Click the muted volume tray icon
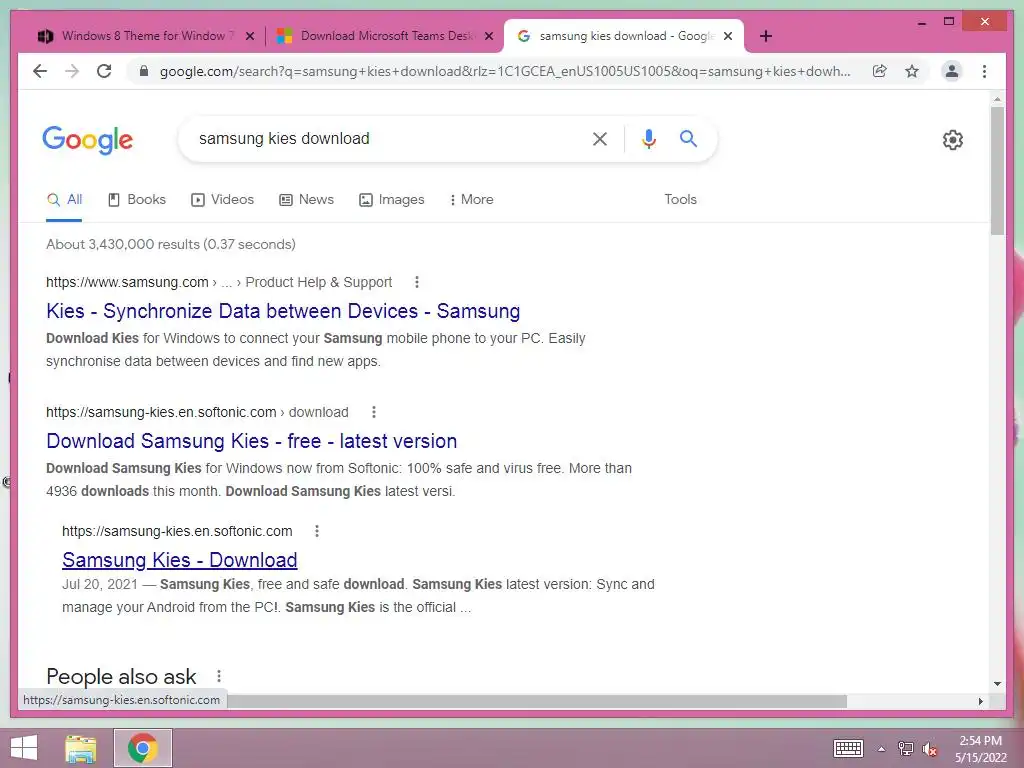This screenshot has height=768, width=1024. [x=929, y=749]
